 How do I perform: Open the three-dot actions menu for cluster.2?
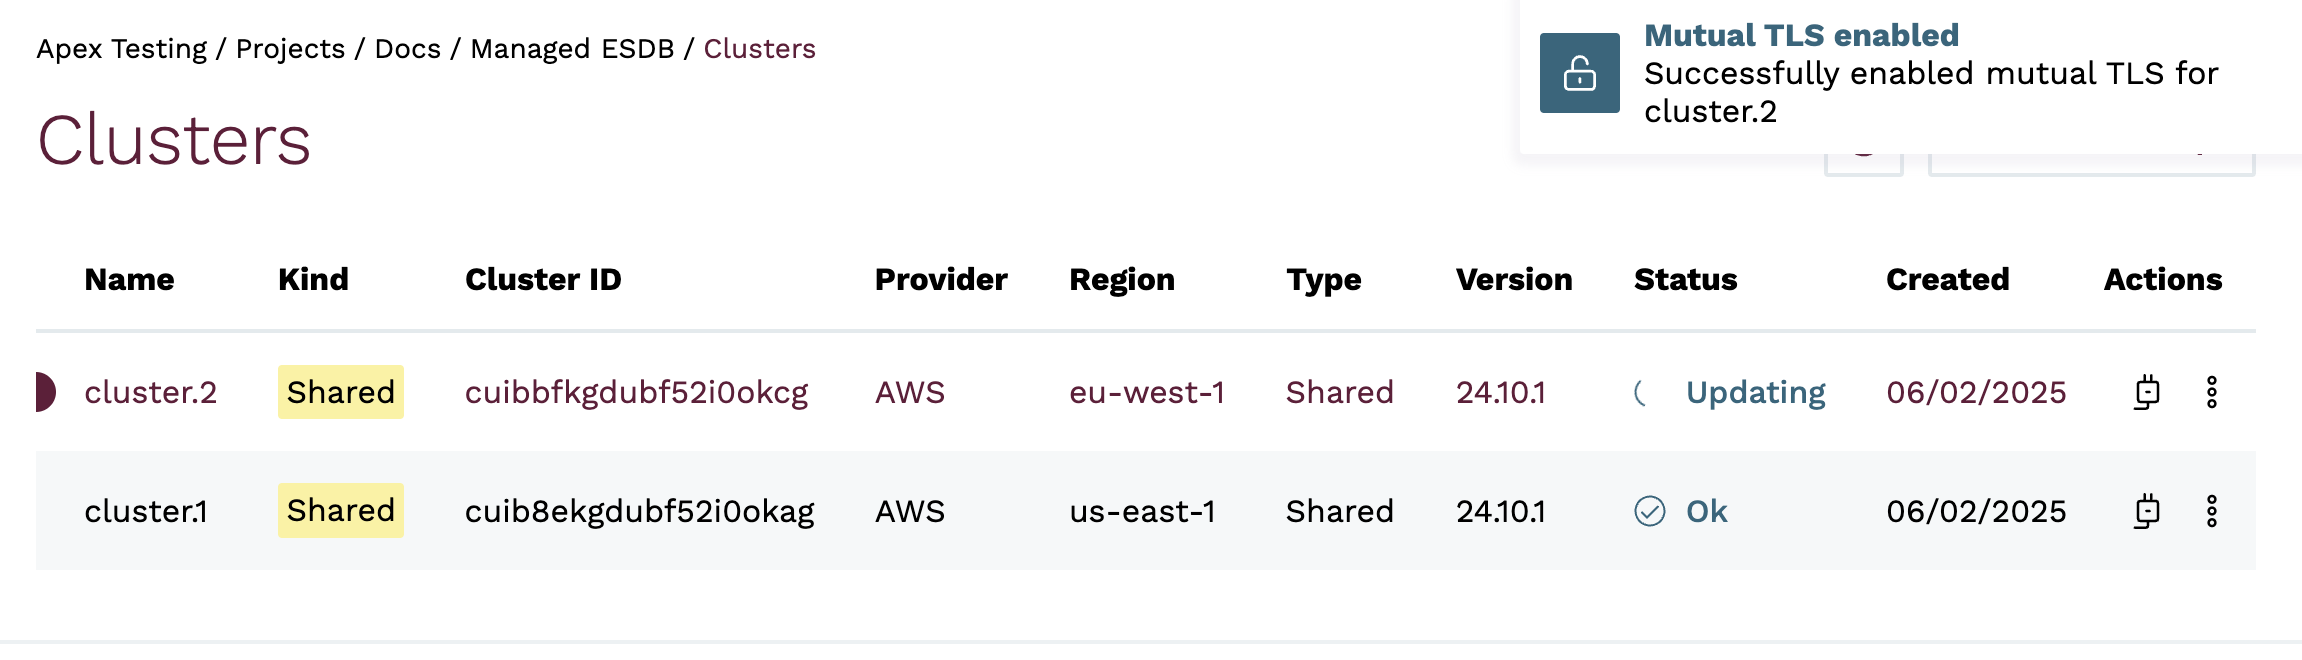[x=2211, y=392]
